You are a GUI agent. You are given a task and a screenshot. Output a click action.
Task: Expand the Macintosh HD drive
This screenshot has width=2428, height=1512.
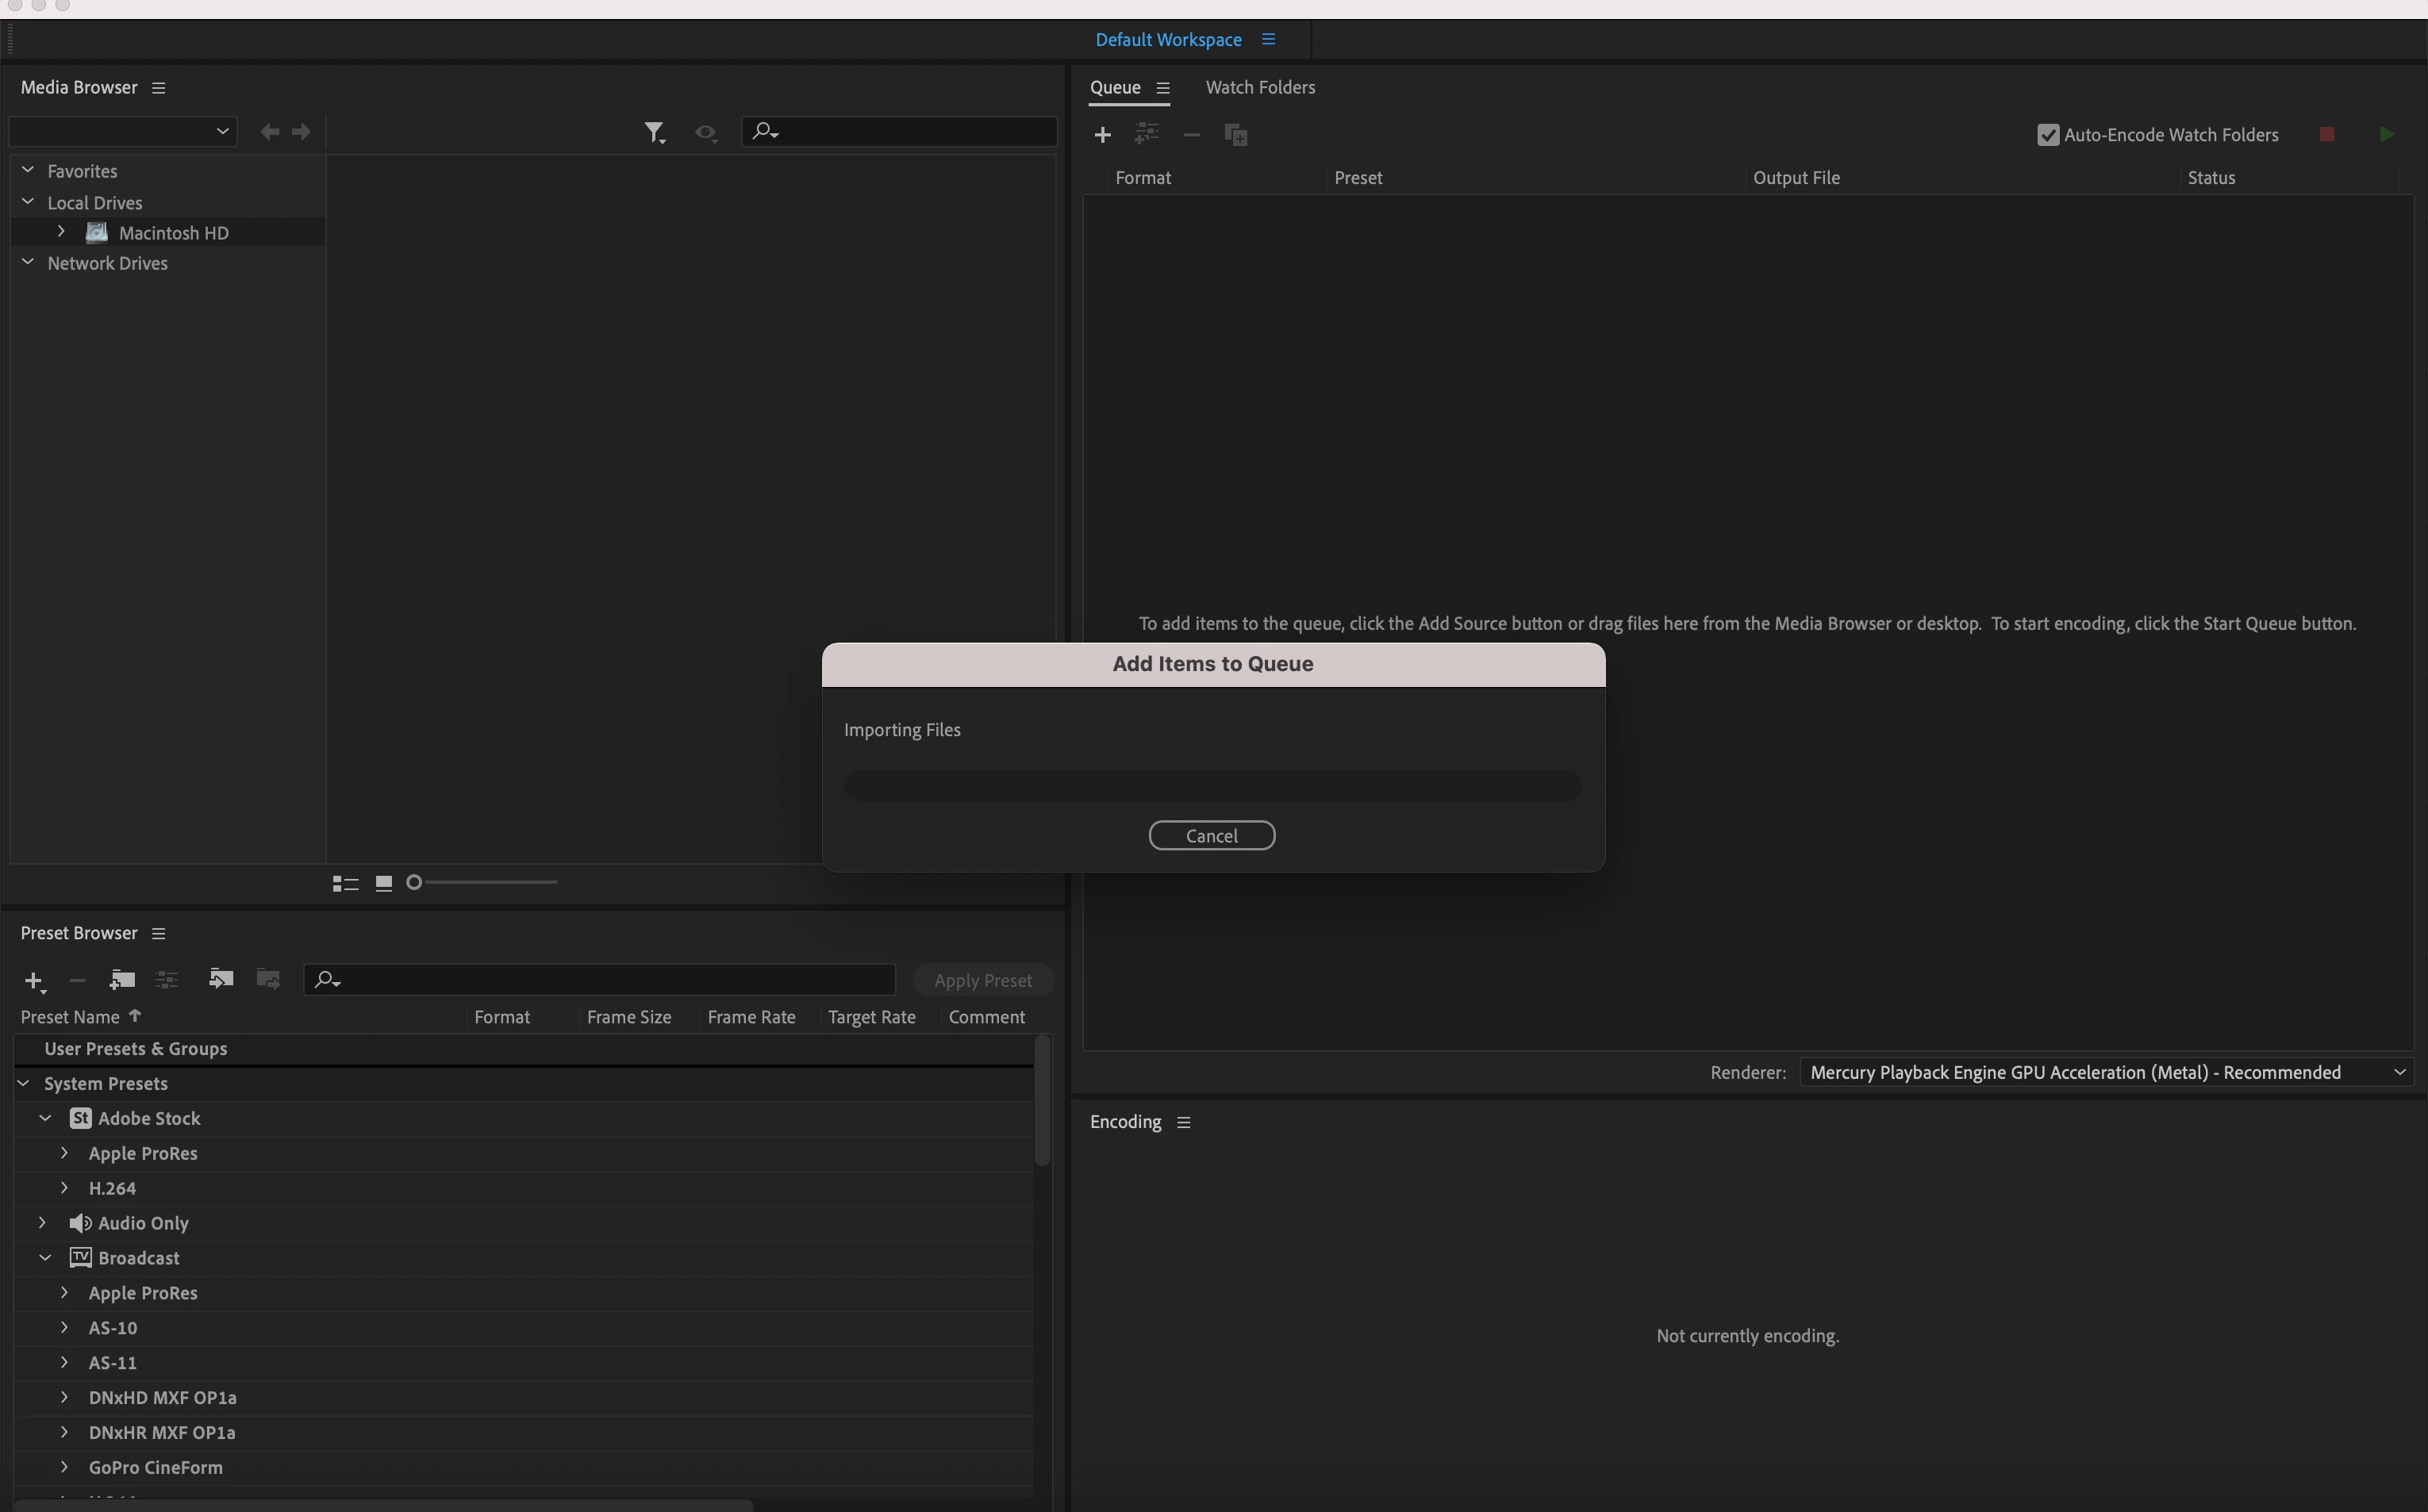(61, 232)
